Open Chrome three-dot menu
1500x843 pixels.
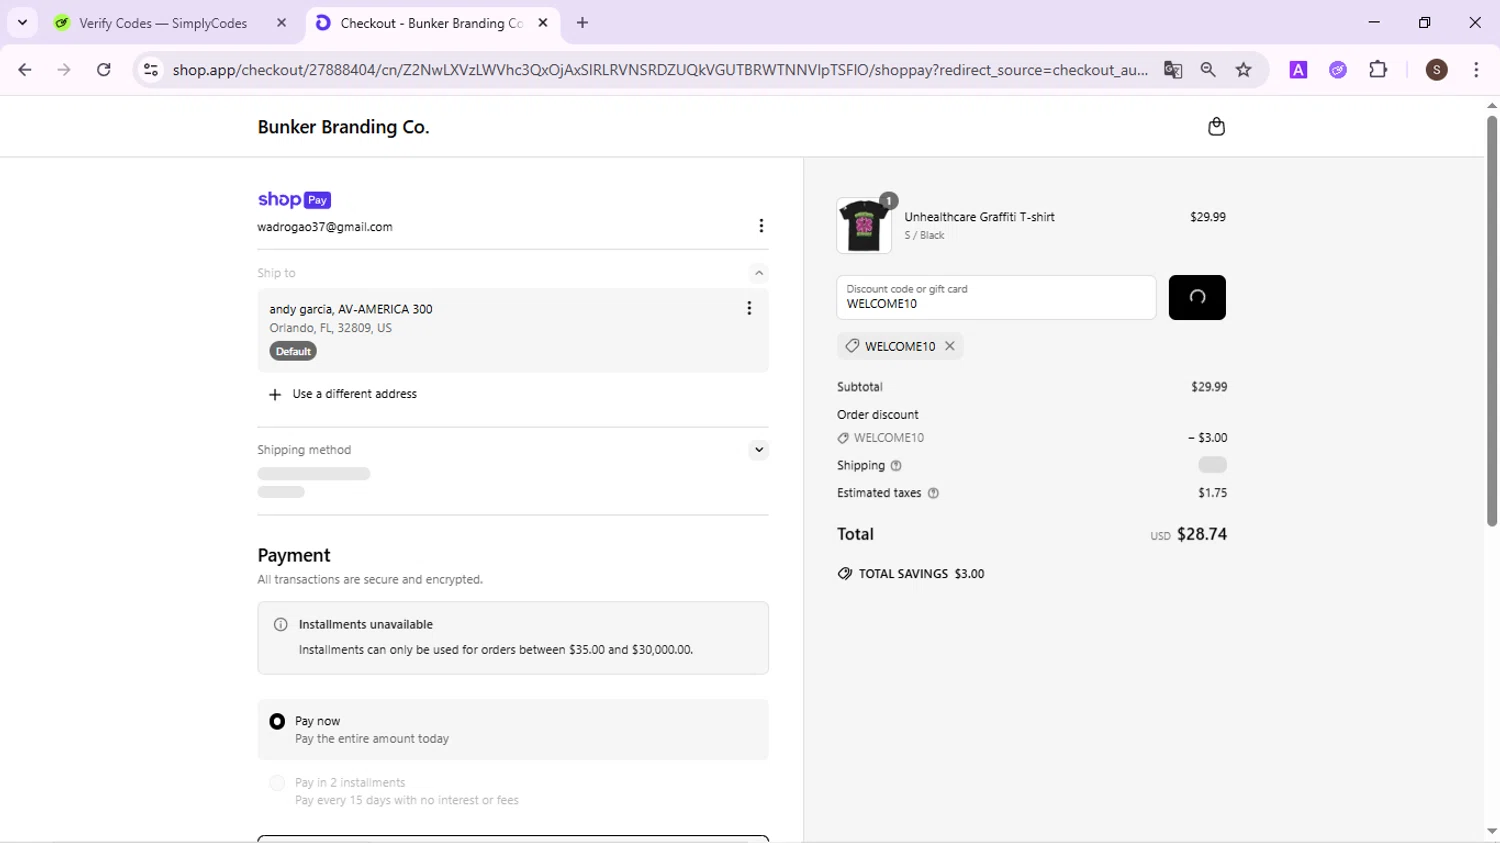tap(1476, 70)
